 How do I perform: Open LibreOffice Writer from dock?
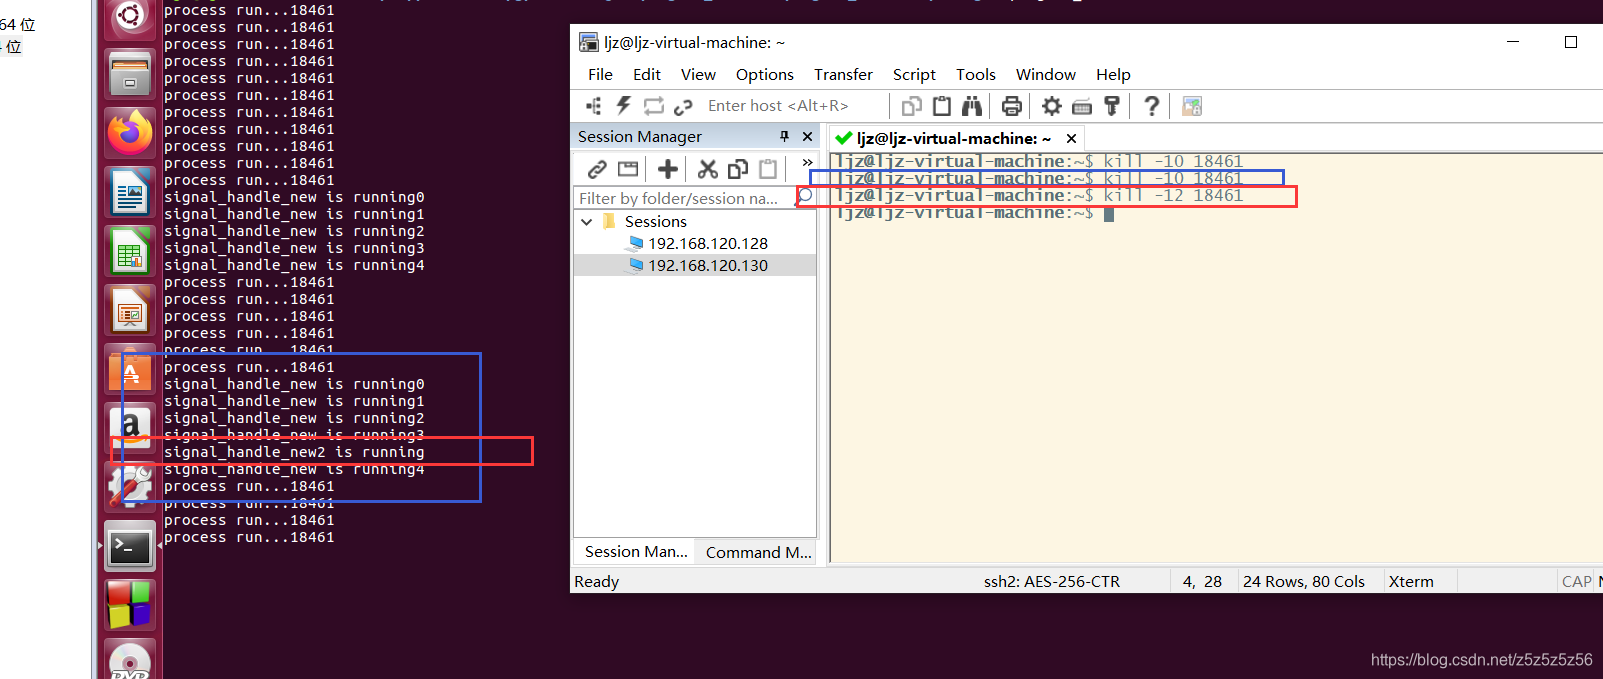(x=130, y=192)
